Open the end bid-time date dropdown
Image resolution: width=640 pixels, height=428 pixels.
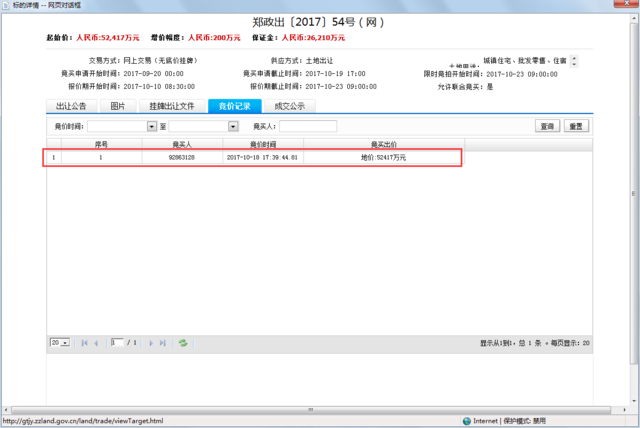pos(233,126)
